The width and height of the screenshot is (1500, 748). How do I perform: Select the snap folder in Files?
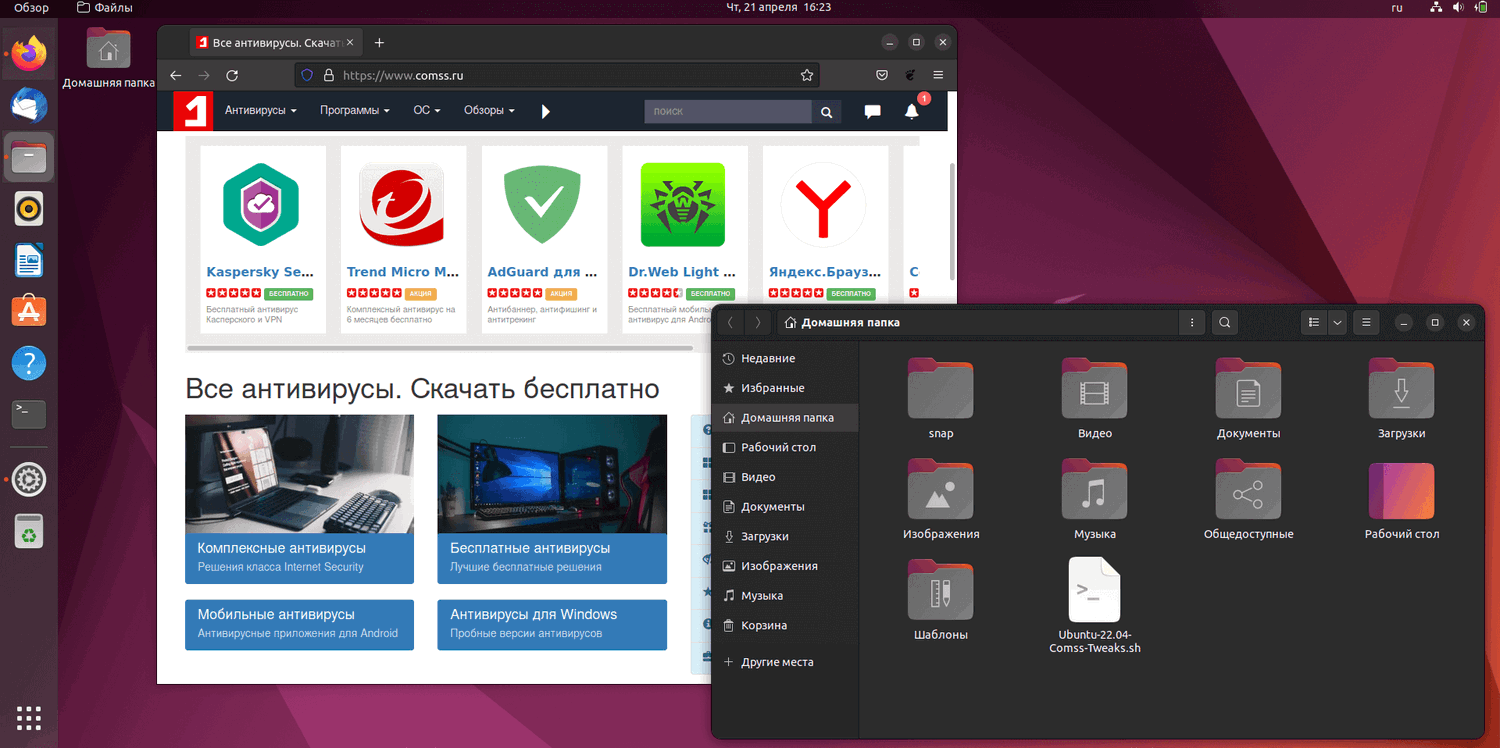point(941,398)
